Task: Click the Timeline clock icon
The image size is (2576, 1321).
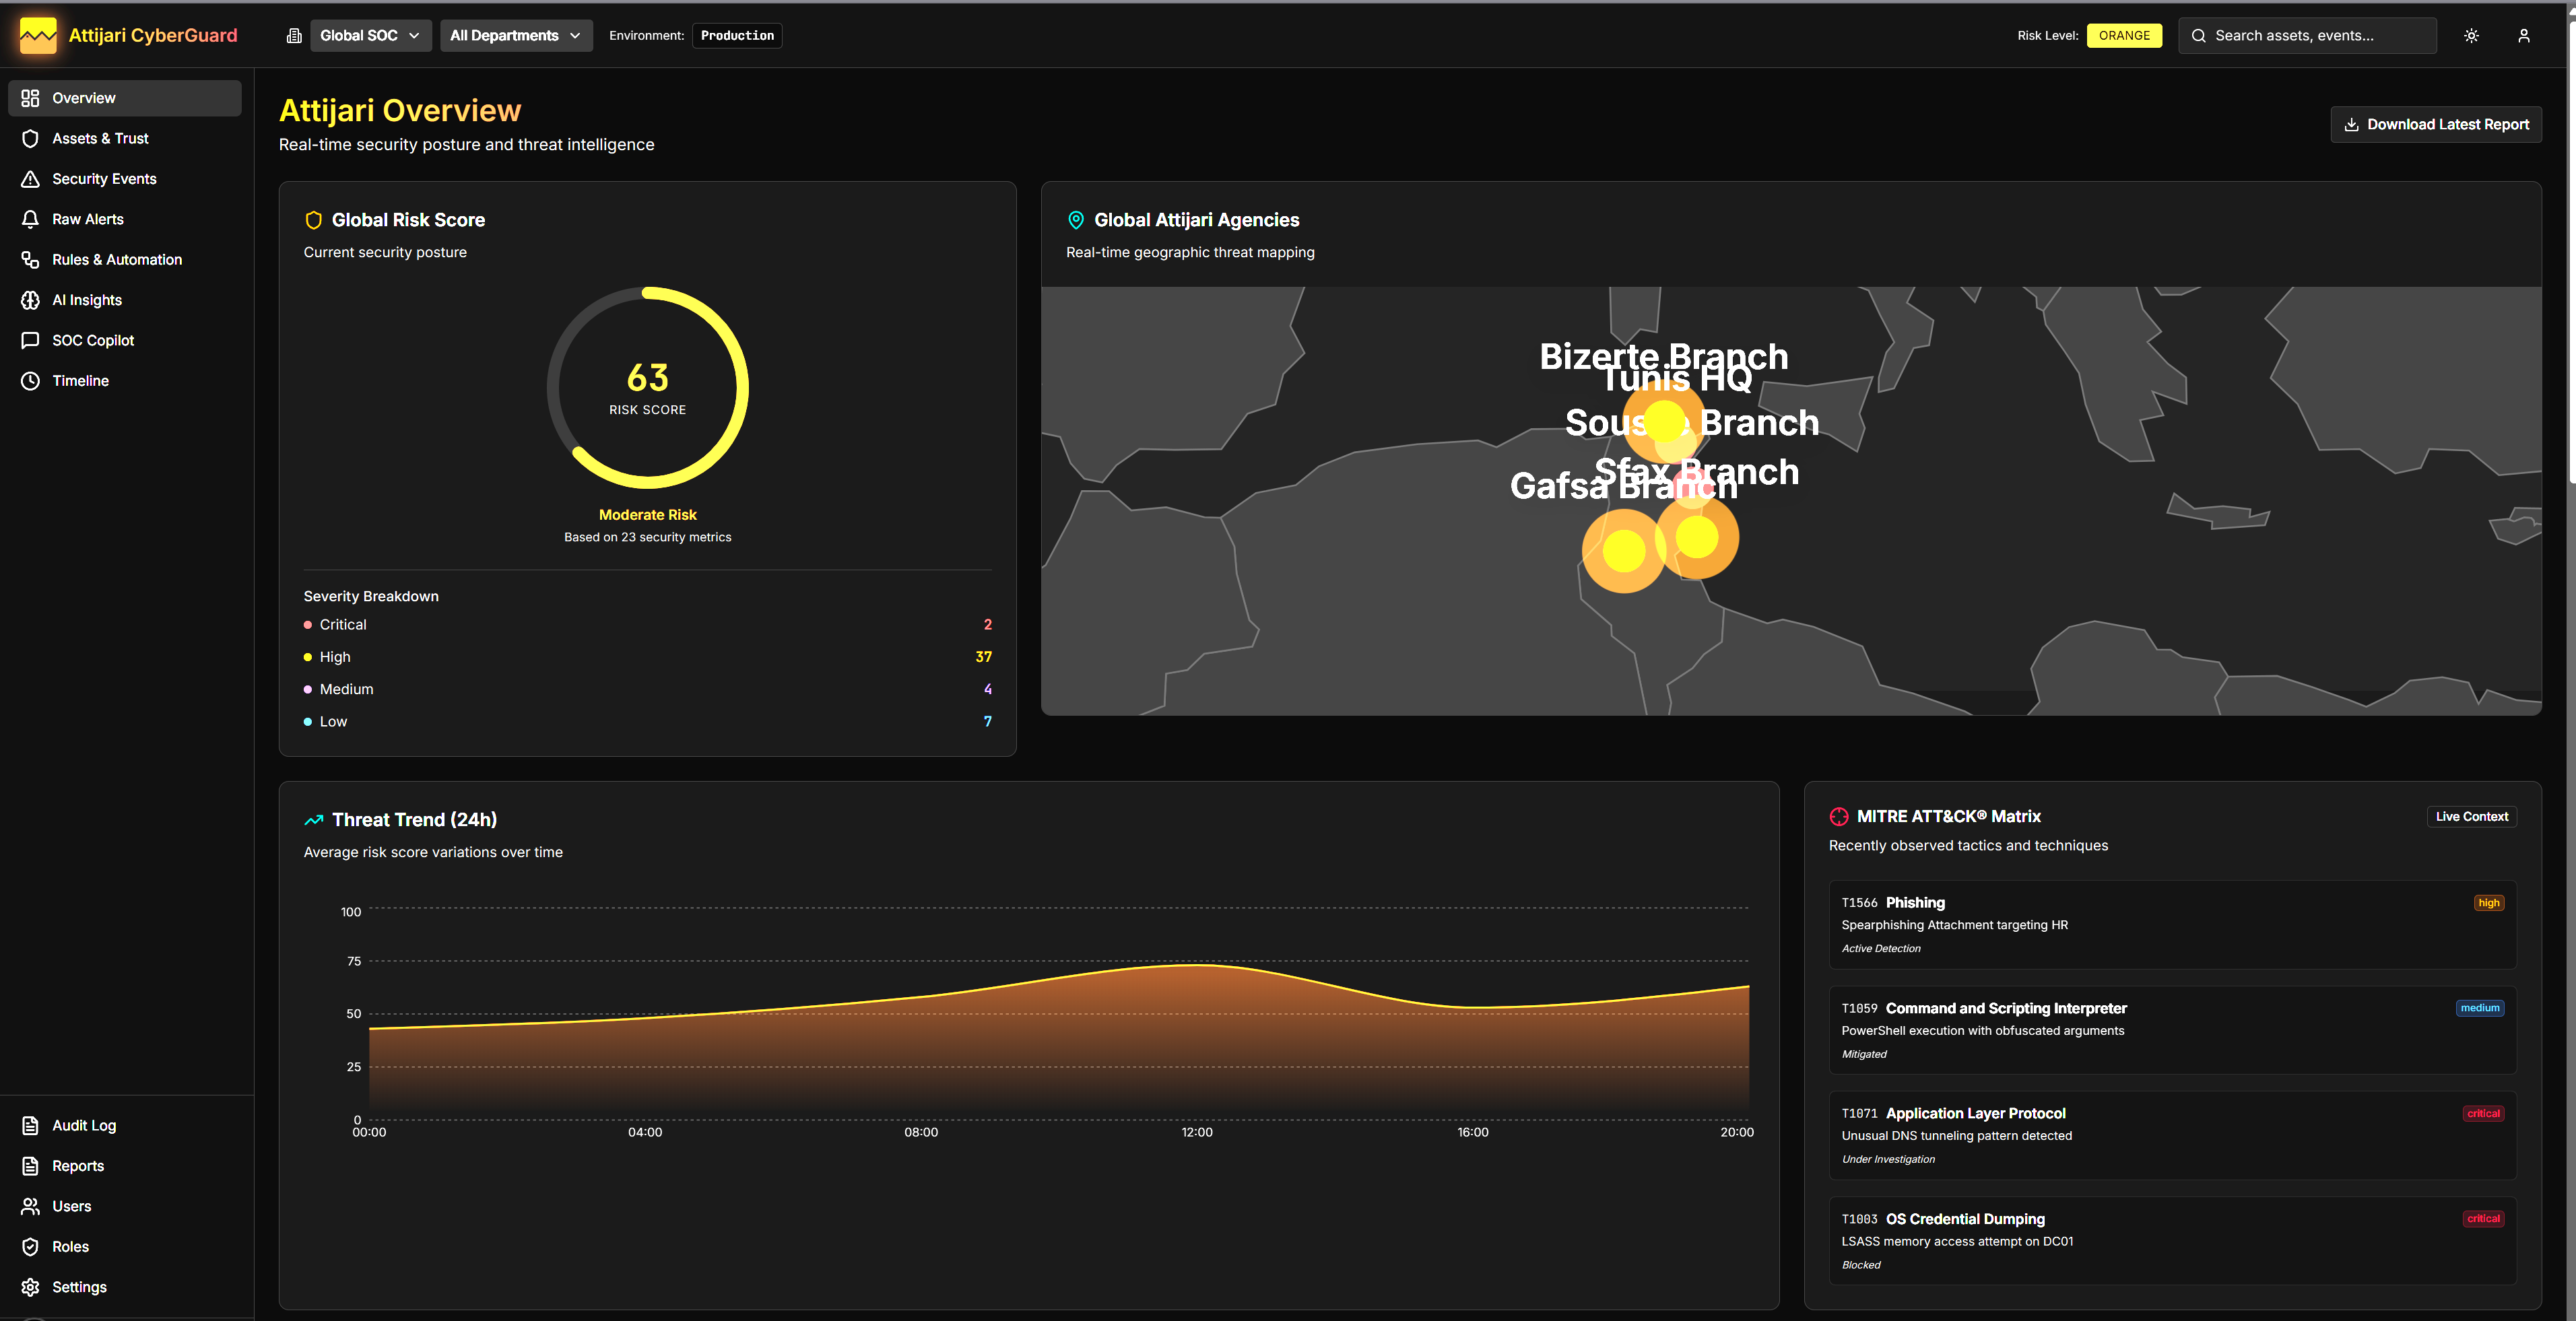Action: 30,381
